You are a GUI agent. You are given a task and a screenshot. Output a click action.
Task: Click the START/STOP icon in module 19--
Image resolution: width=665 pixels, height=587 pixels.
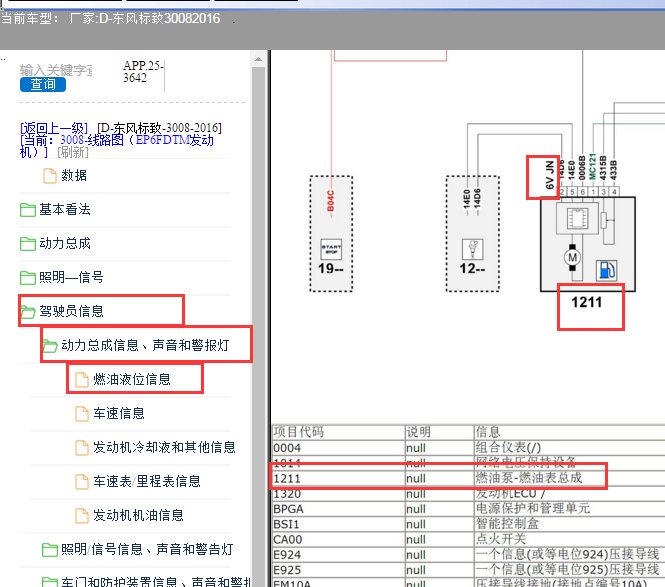(331, 249)
